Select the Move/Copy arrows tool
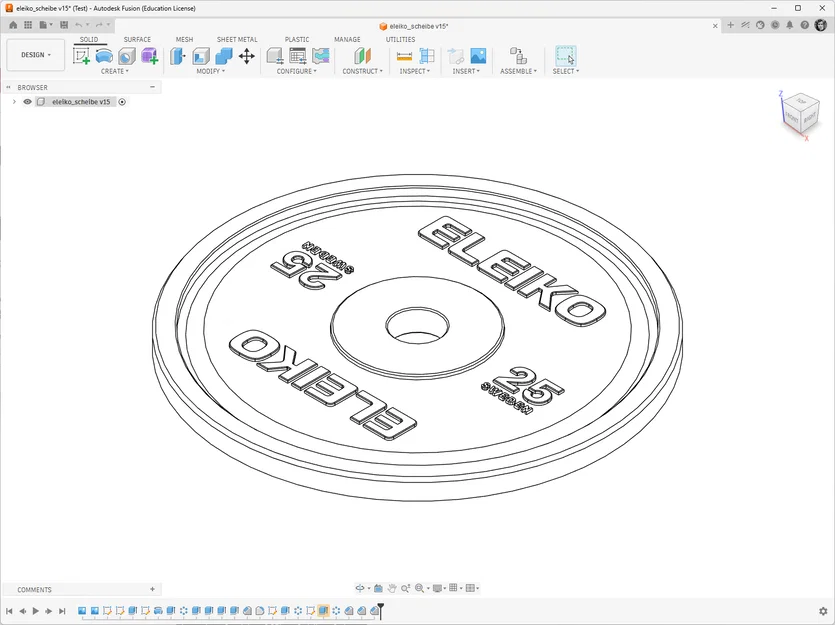Image resolution: width=835 pixels, height=625 pixels. [247, 56]
